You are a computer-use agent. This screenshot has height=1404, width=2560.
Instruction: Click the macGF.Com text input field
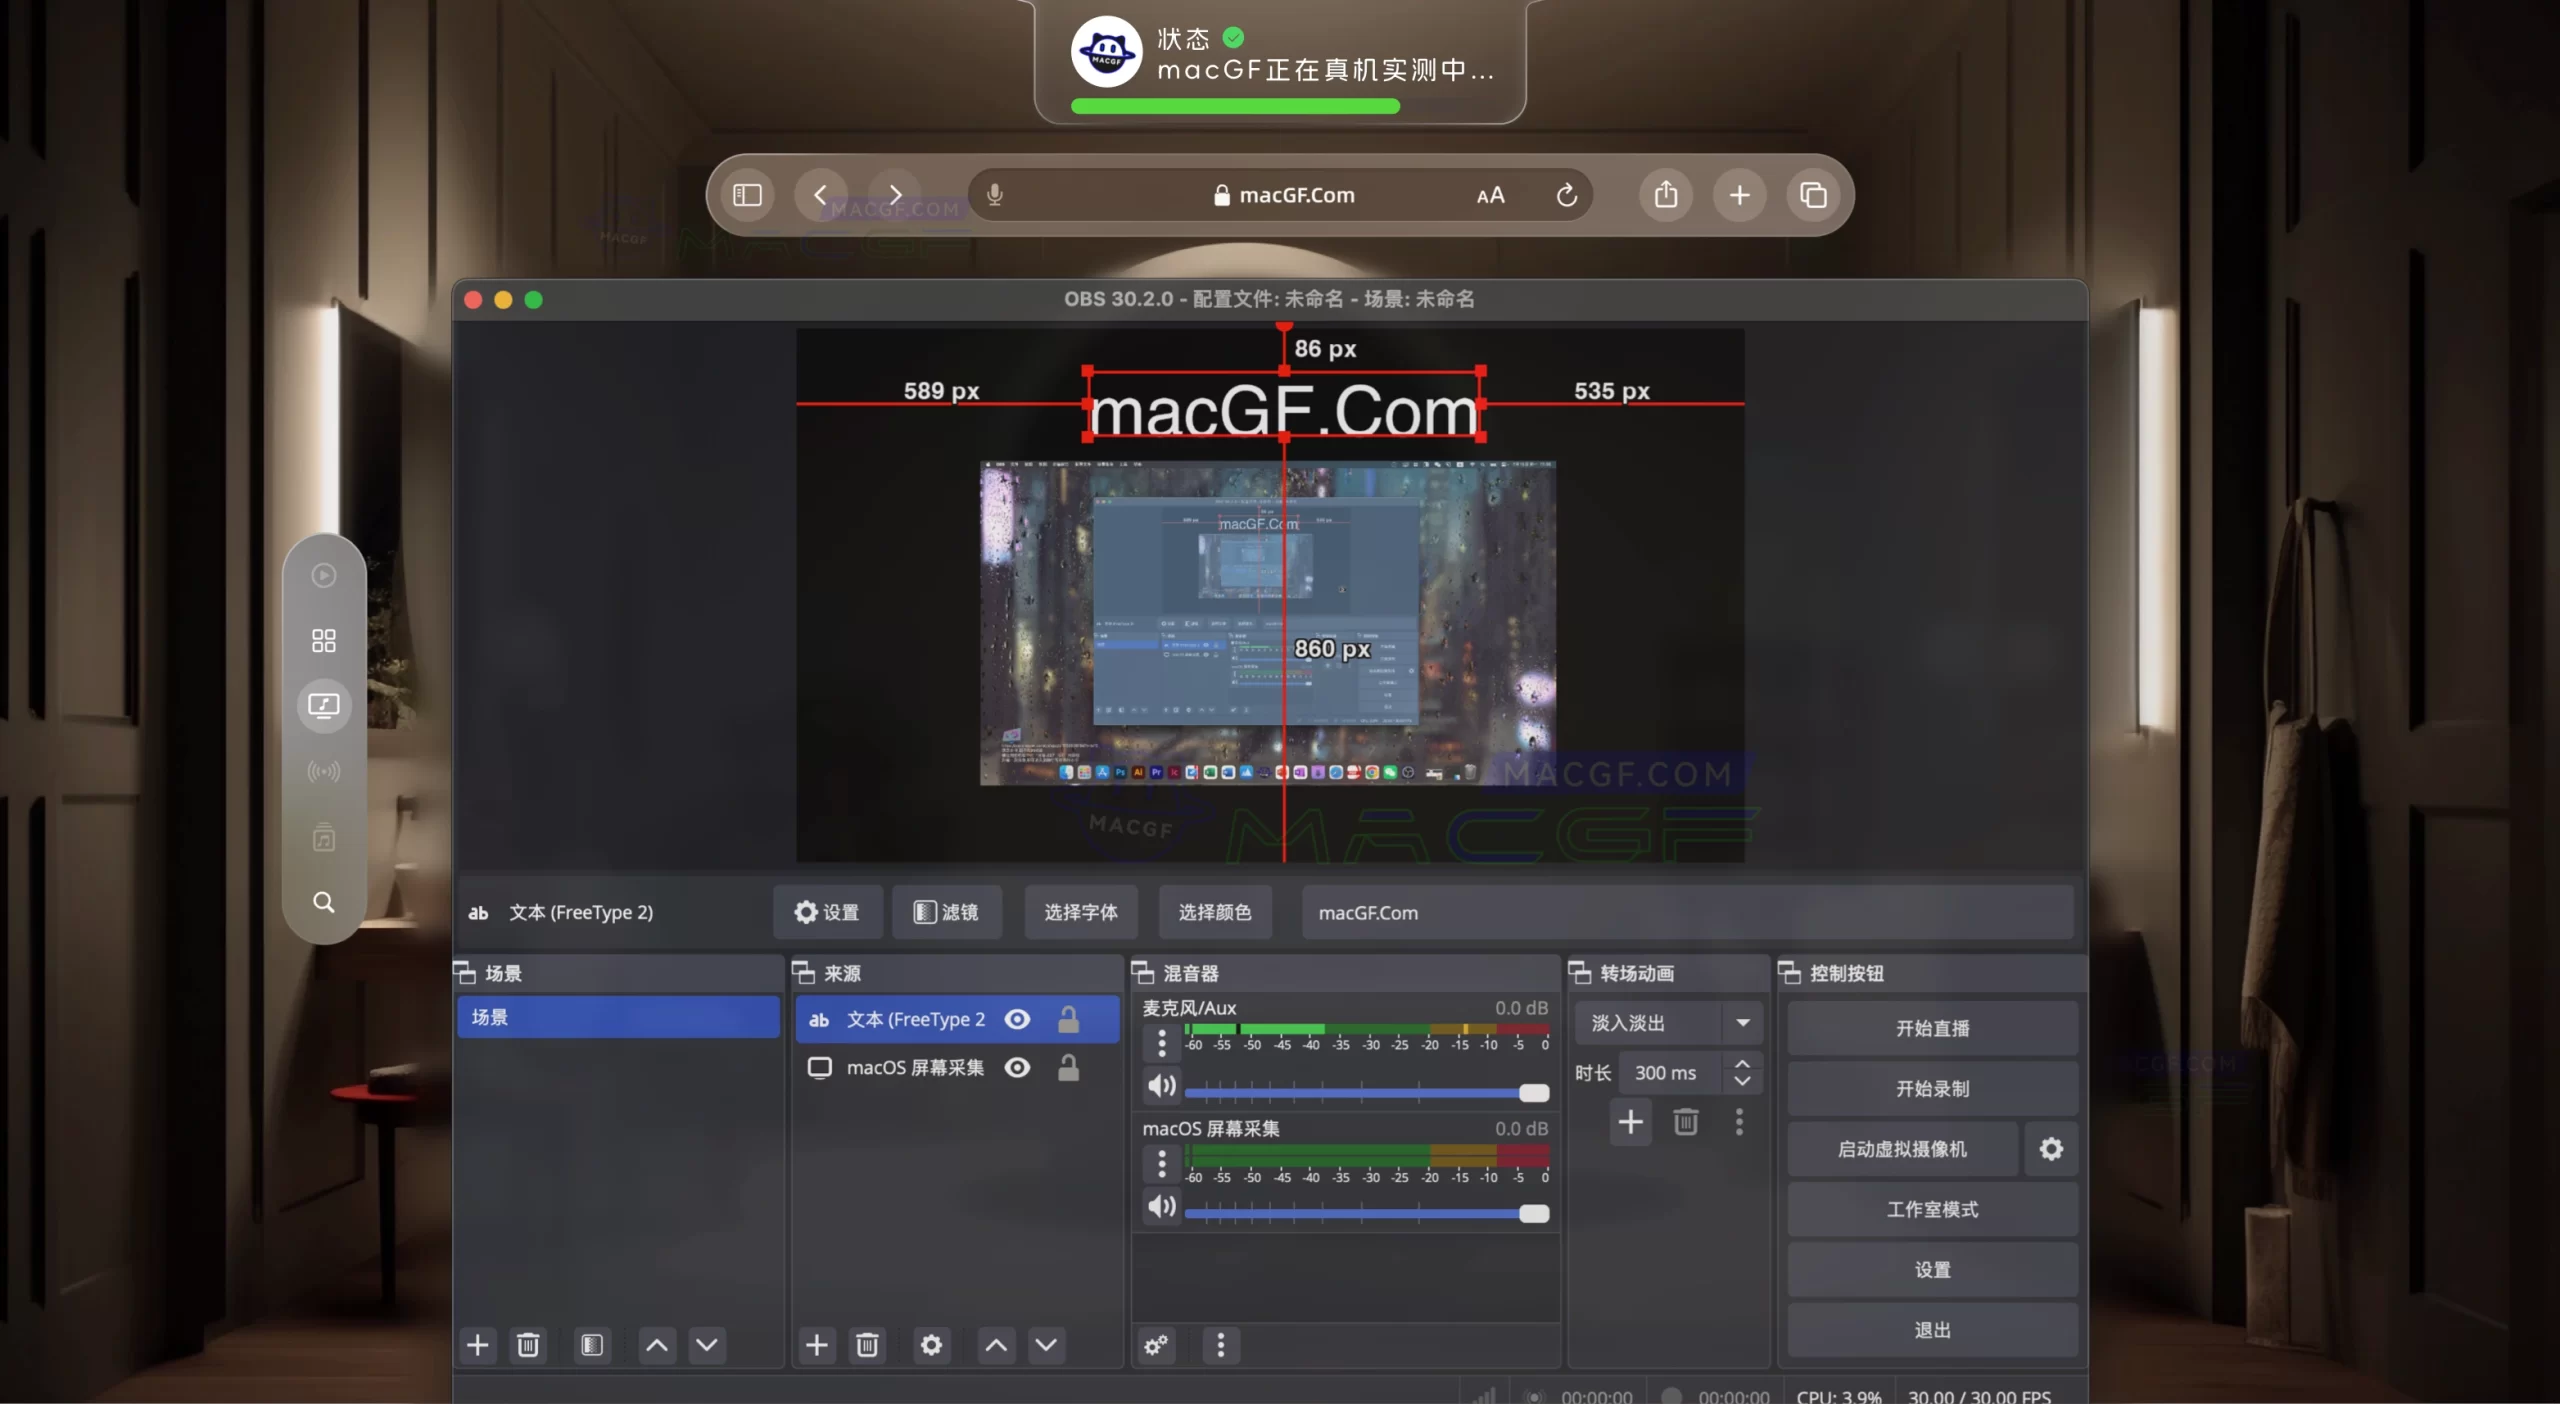tap(1685, 911)
